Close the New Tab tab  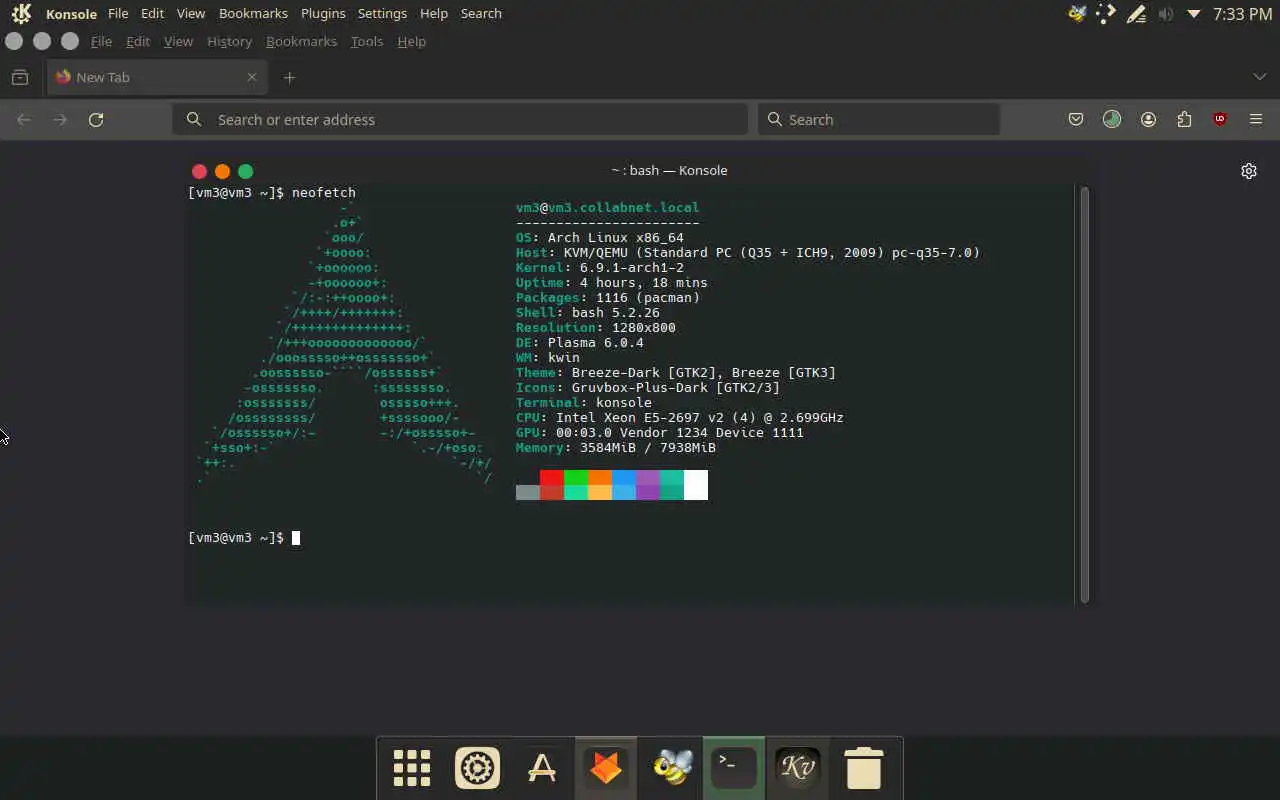click(x=252, y=77)
